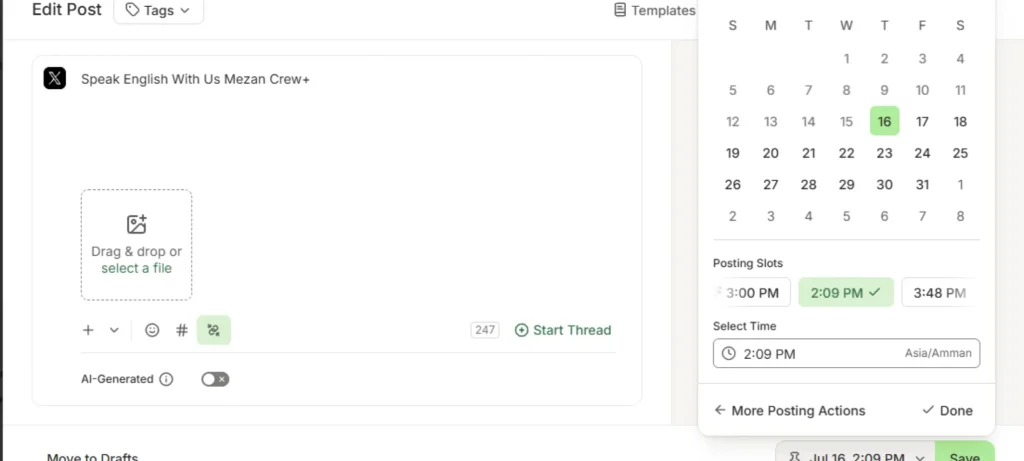
Task: Pick date 24 in the calendar
Action: (922, 153)
